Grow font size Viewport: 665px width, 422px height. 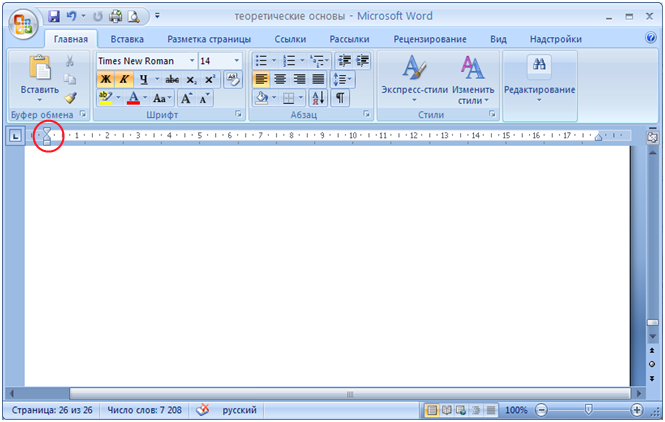pyautogui.click(x=186, y=98)
